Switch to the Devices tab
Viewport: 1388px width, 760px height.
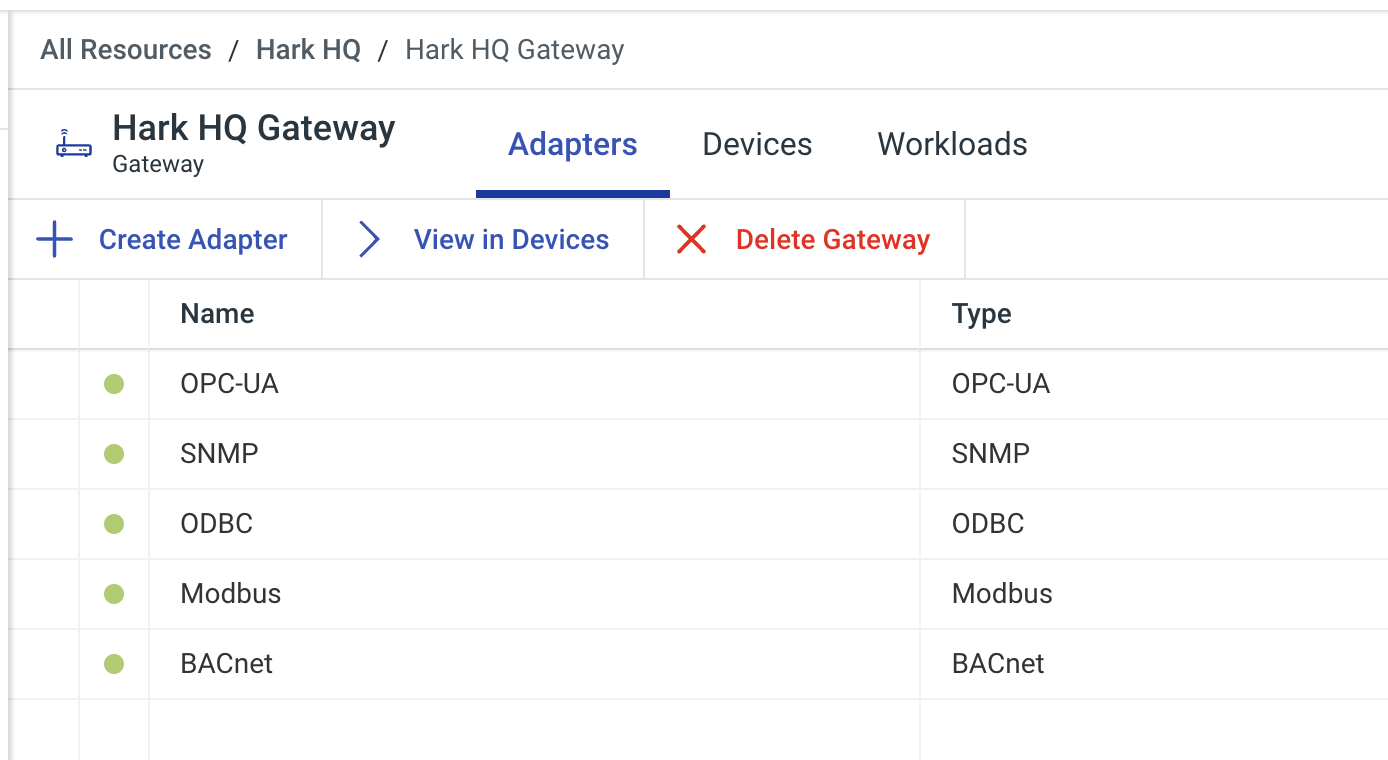(x=757, y=144)
